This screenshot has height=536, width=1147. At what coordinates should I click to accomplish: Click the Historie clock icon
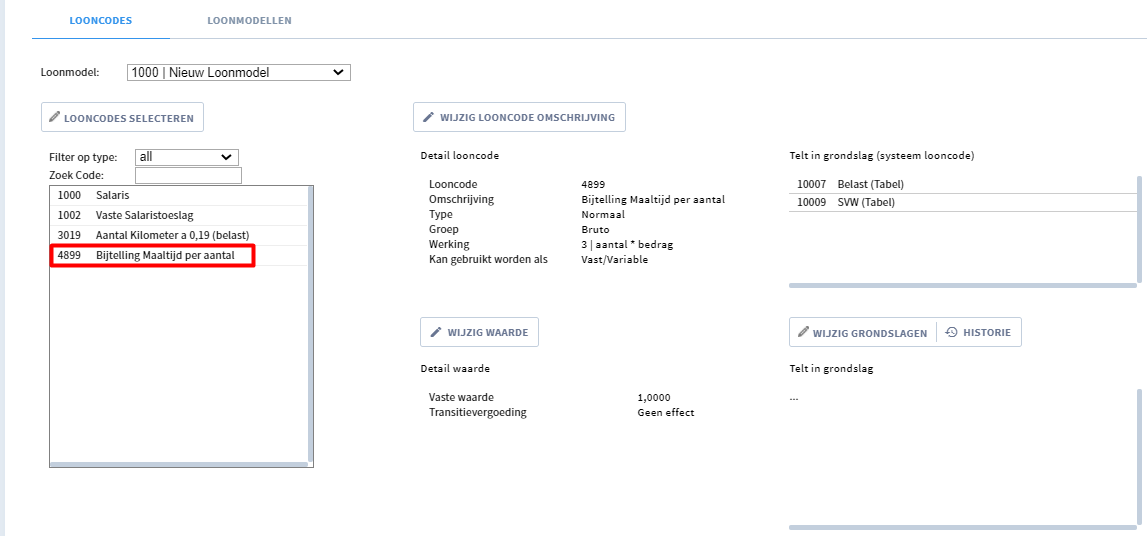951,332
